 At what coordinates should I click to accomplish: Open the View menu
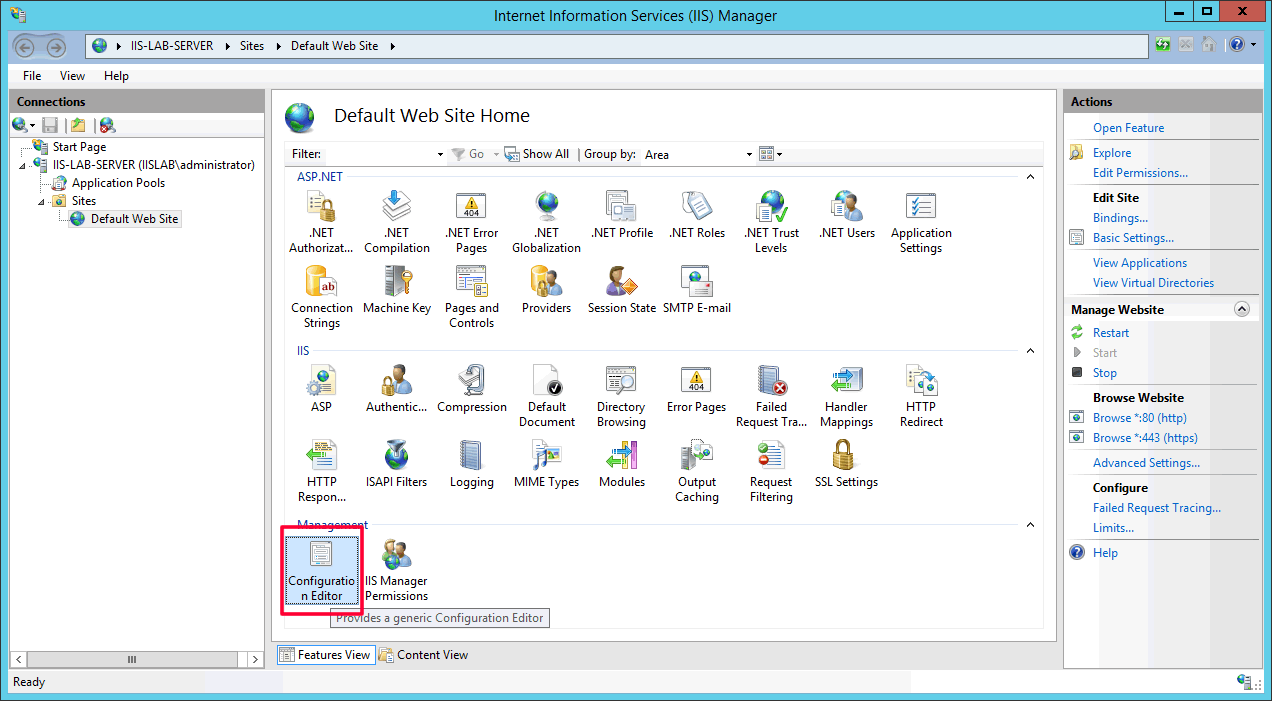tap(72, 76)
